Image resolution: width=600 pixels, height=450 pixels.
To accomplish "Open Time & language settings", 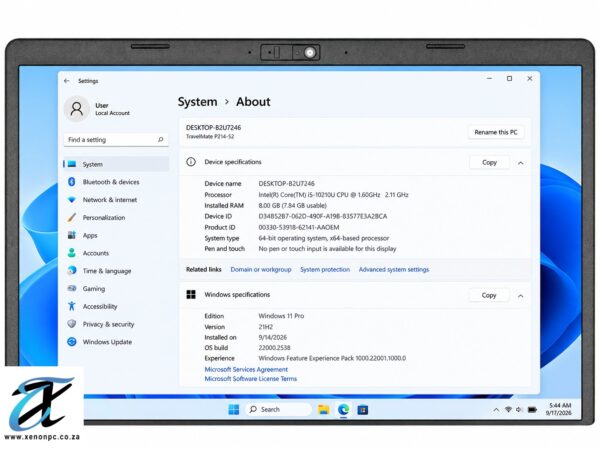I will click(x=116, y=271).
